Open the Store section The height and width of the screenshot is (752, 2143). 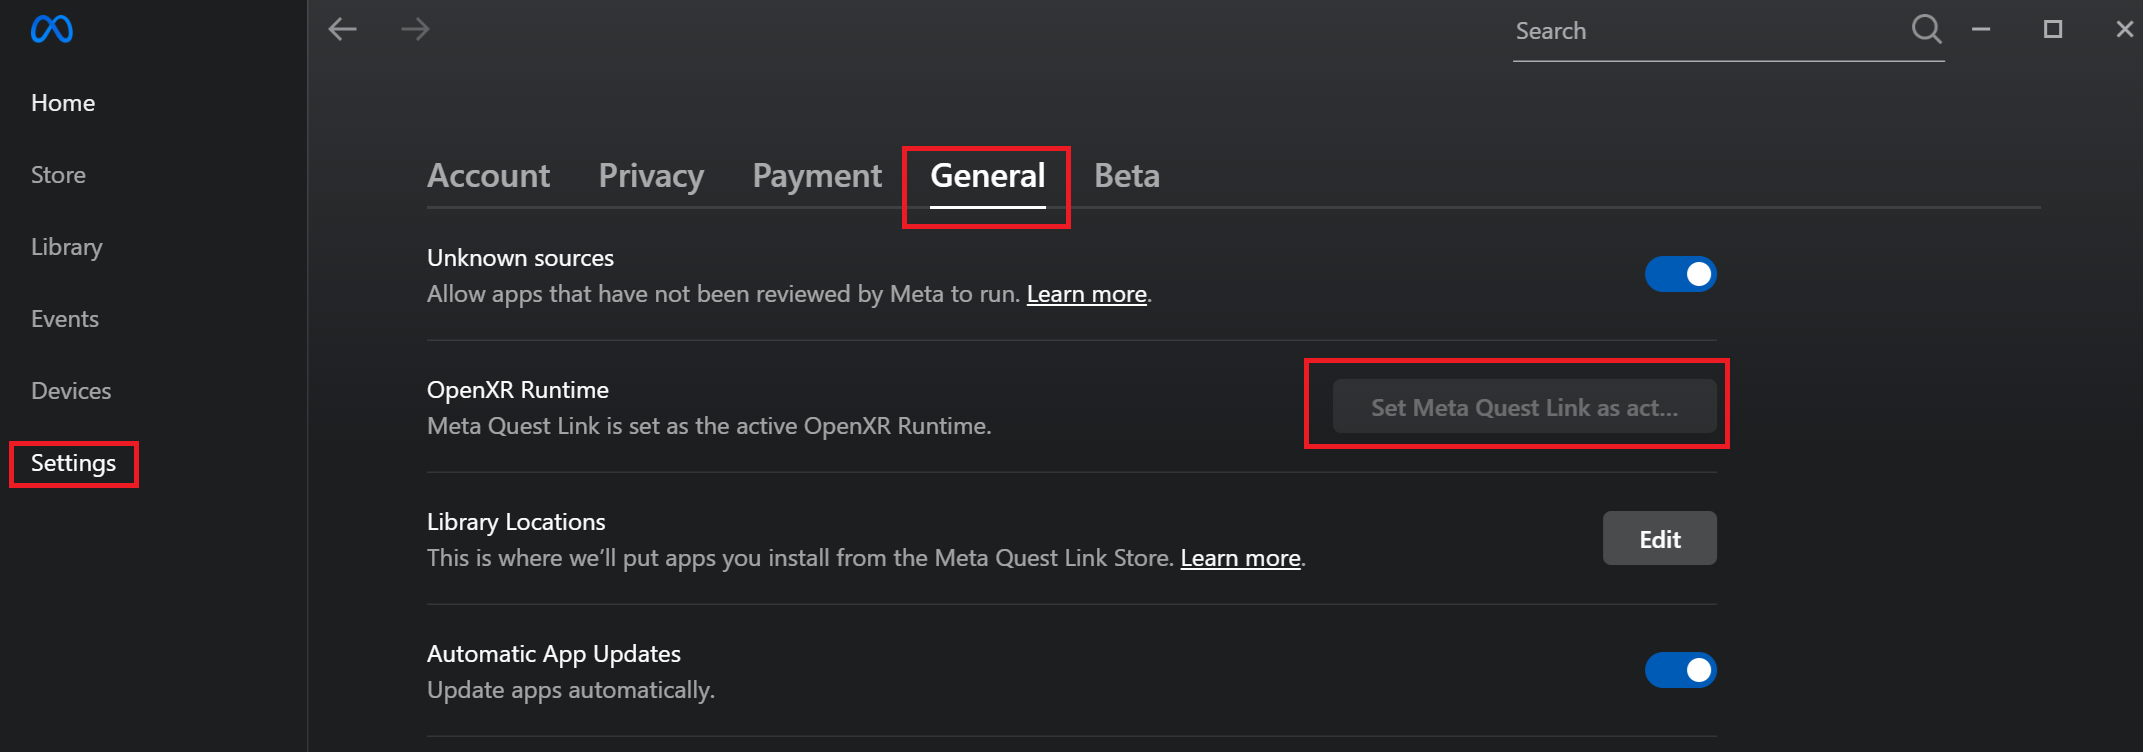[57, 174]
